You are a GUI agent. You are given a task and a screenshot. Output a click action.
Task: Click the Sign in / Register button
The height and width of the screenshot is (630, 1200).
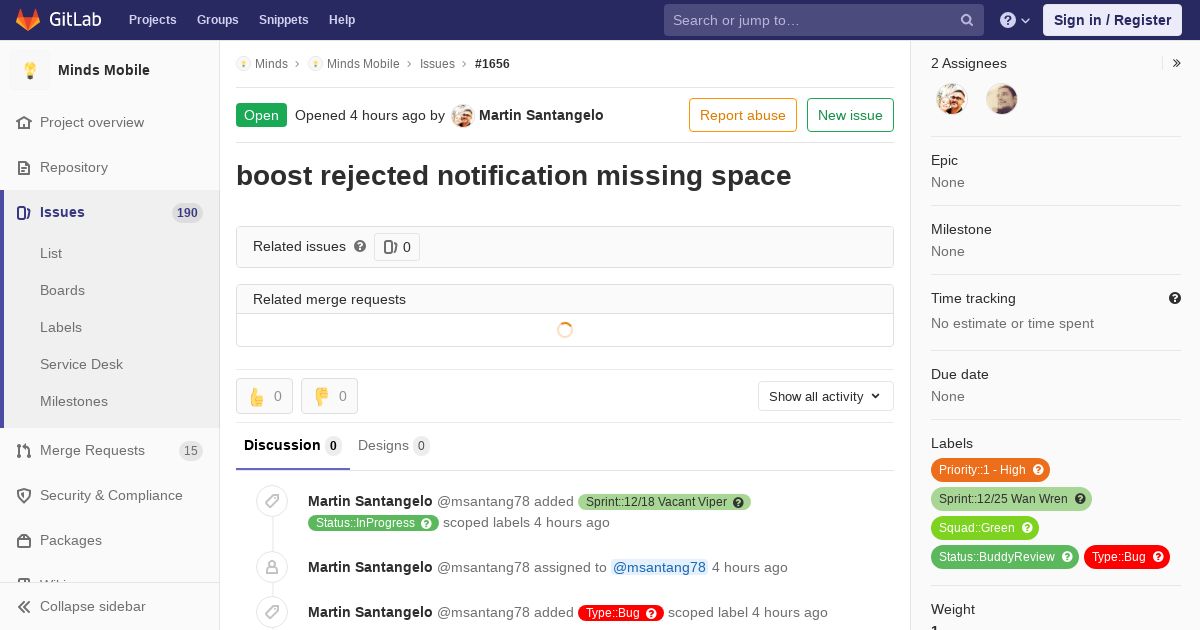[x=1112, y=20]
